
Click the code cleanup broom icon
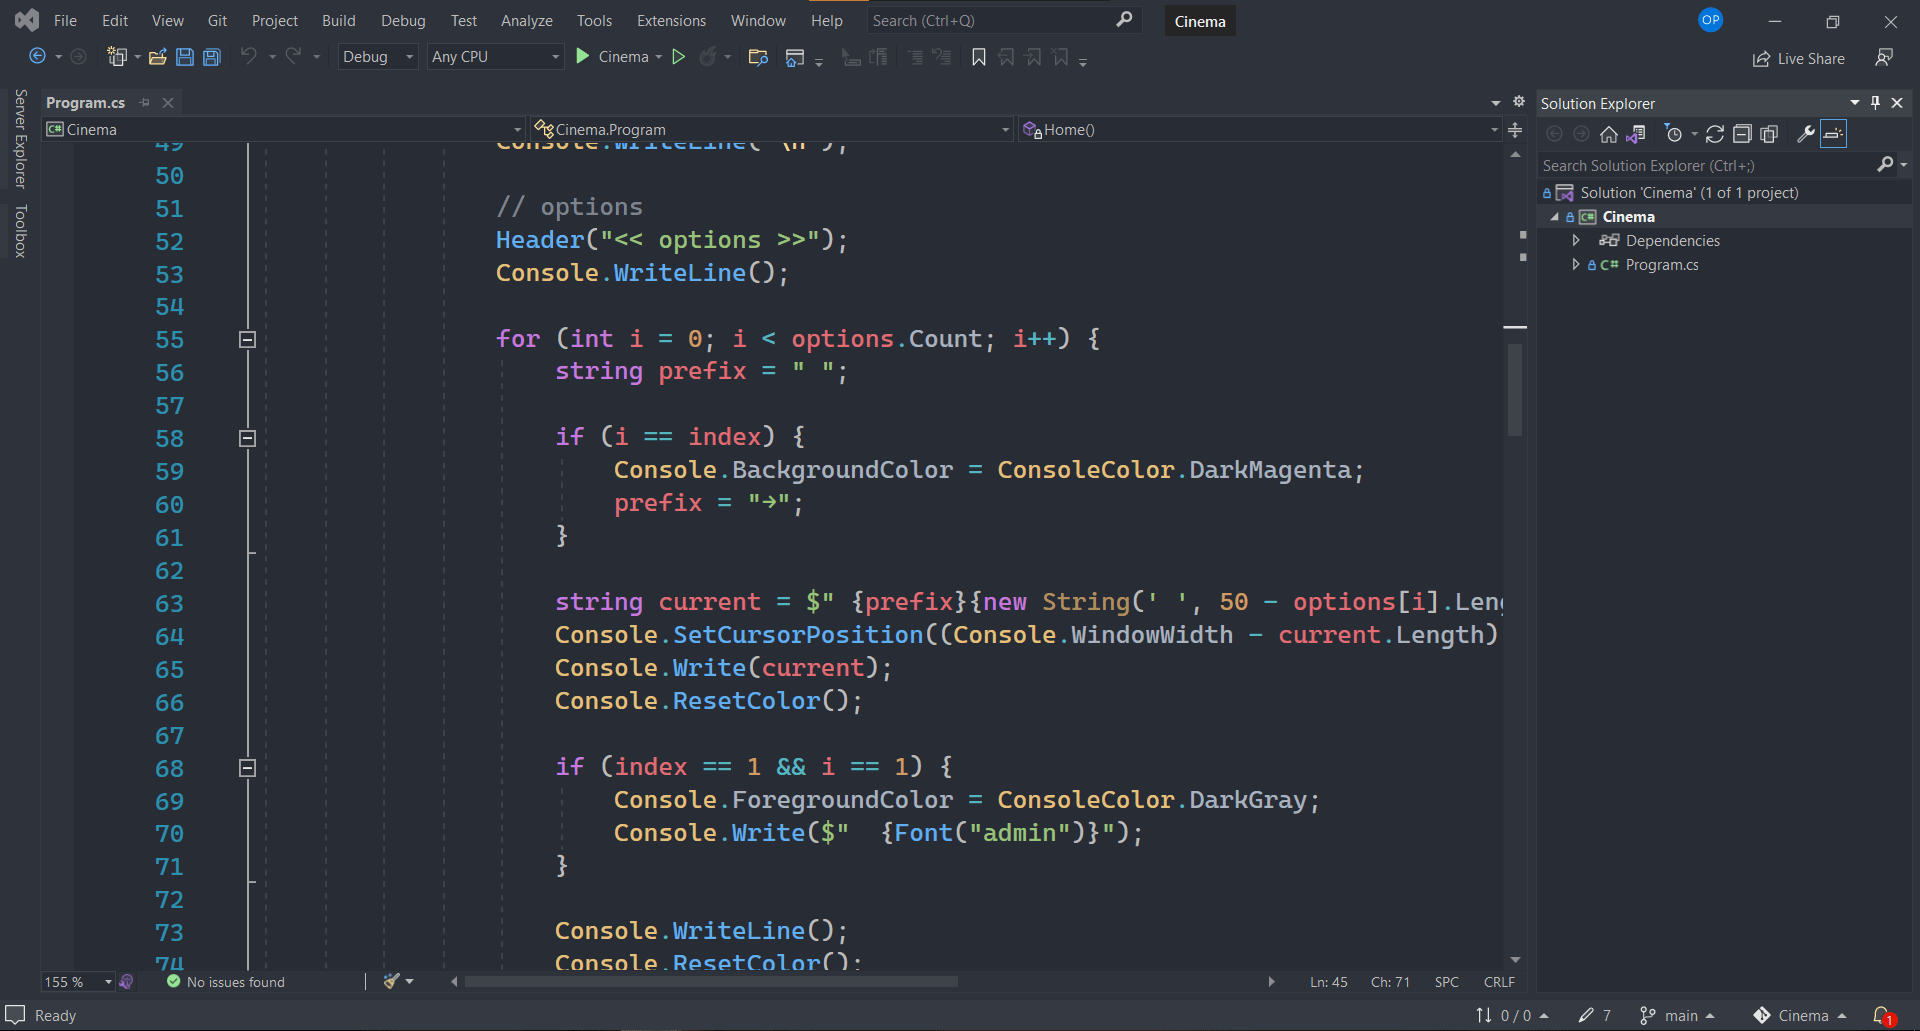point(391,982)
